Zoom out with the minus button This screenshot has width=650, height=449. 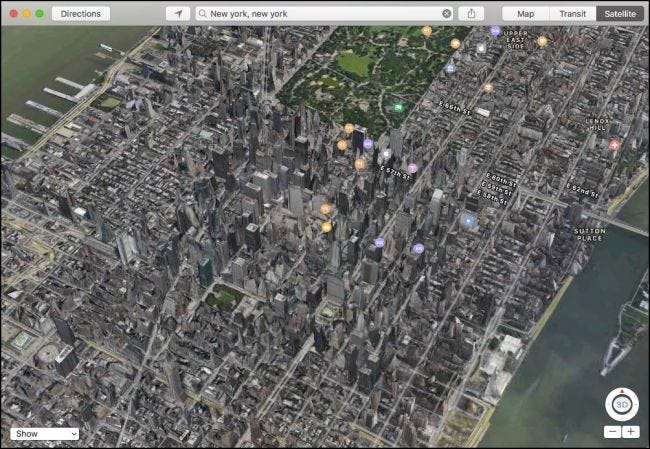(612, 431)
